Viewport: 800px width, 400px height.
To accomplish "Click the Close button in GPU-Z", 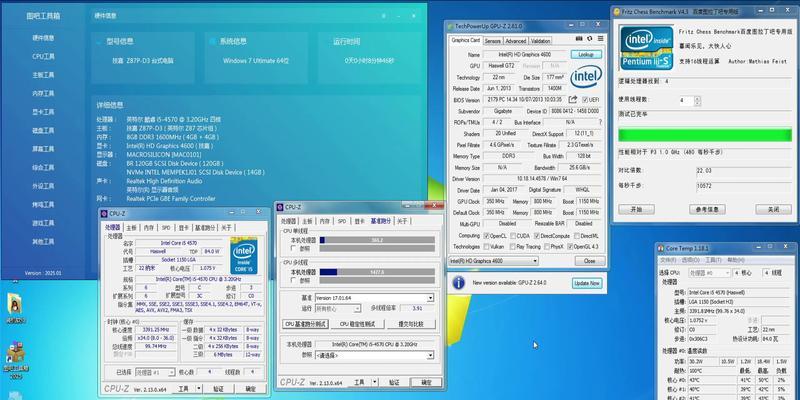I will point(589,261).
